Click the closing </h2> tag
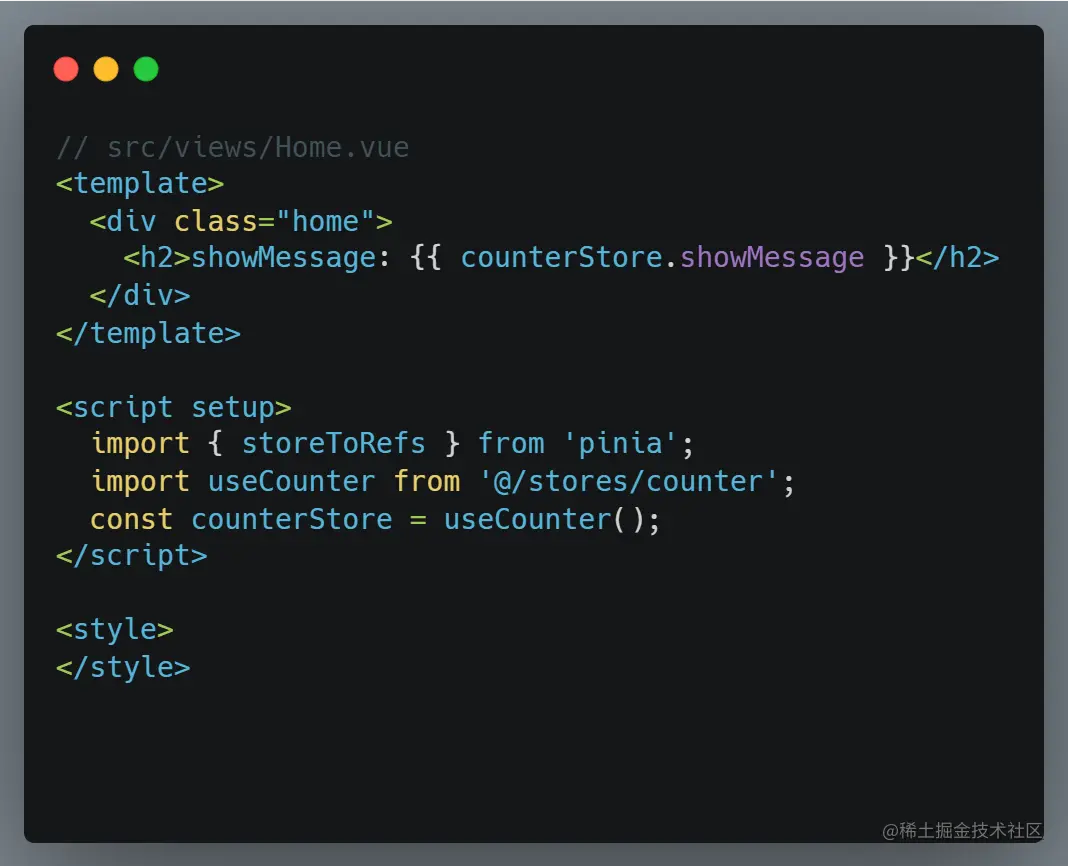Screen dimensions: 1068x866 [x=958, y=258]
